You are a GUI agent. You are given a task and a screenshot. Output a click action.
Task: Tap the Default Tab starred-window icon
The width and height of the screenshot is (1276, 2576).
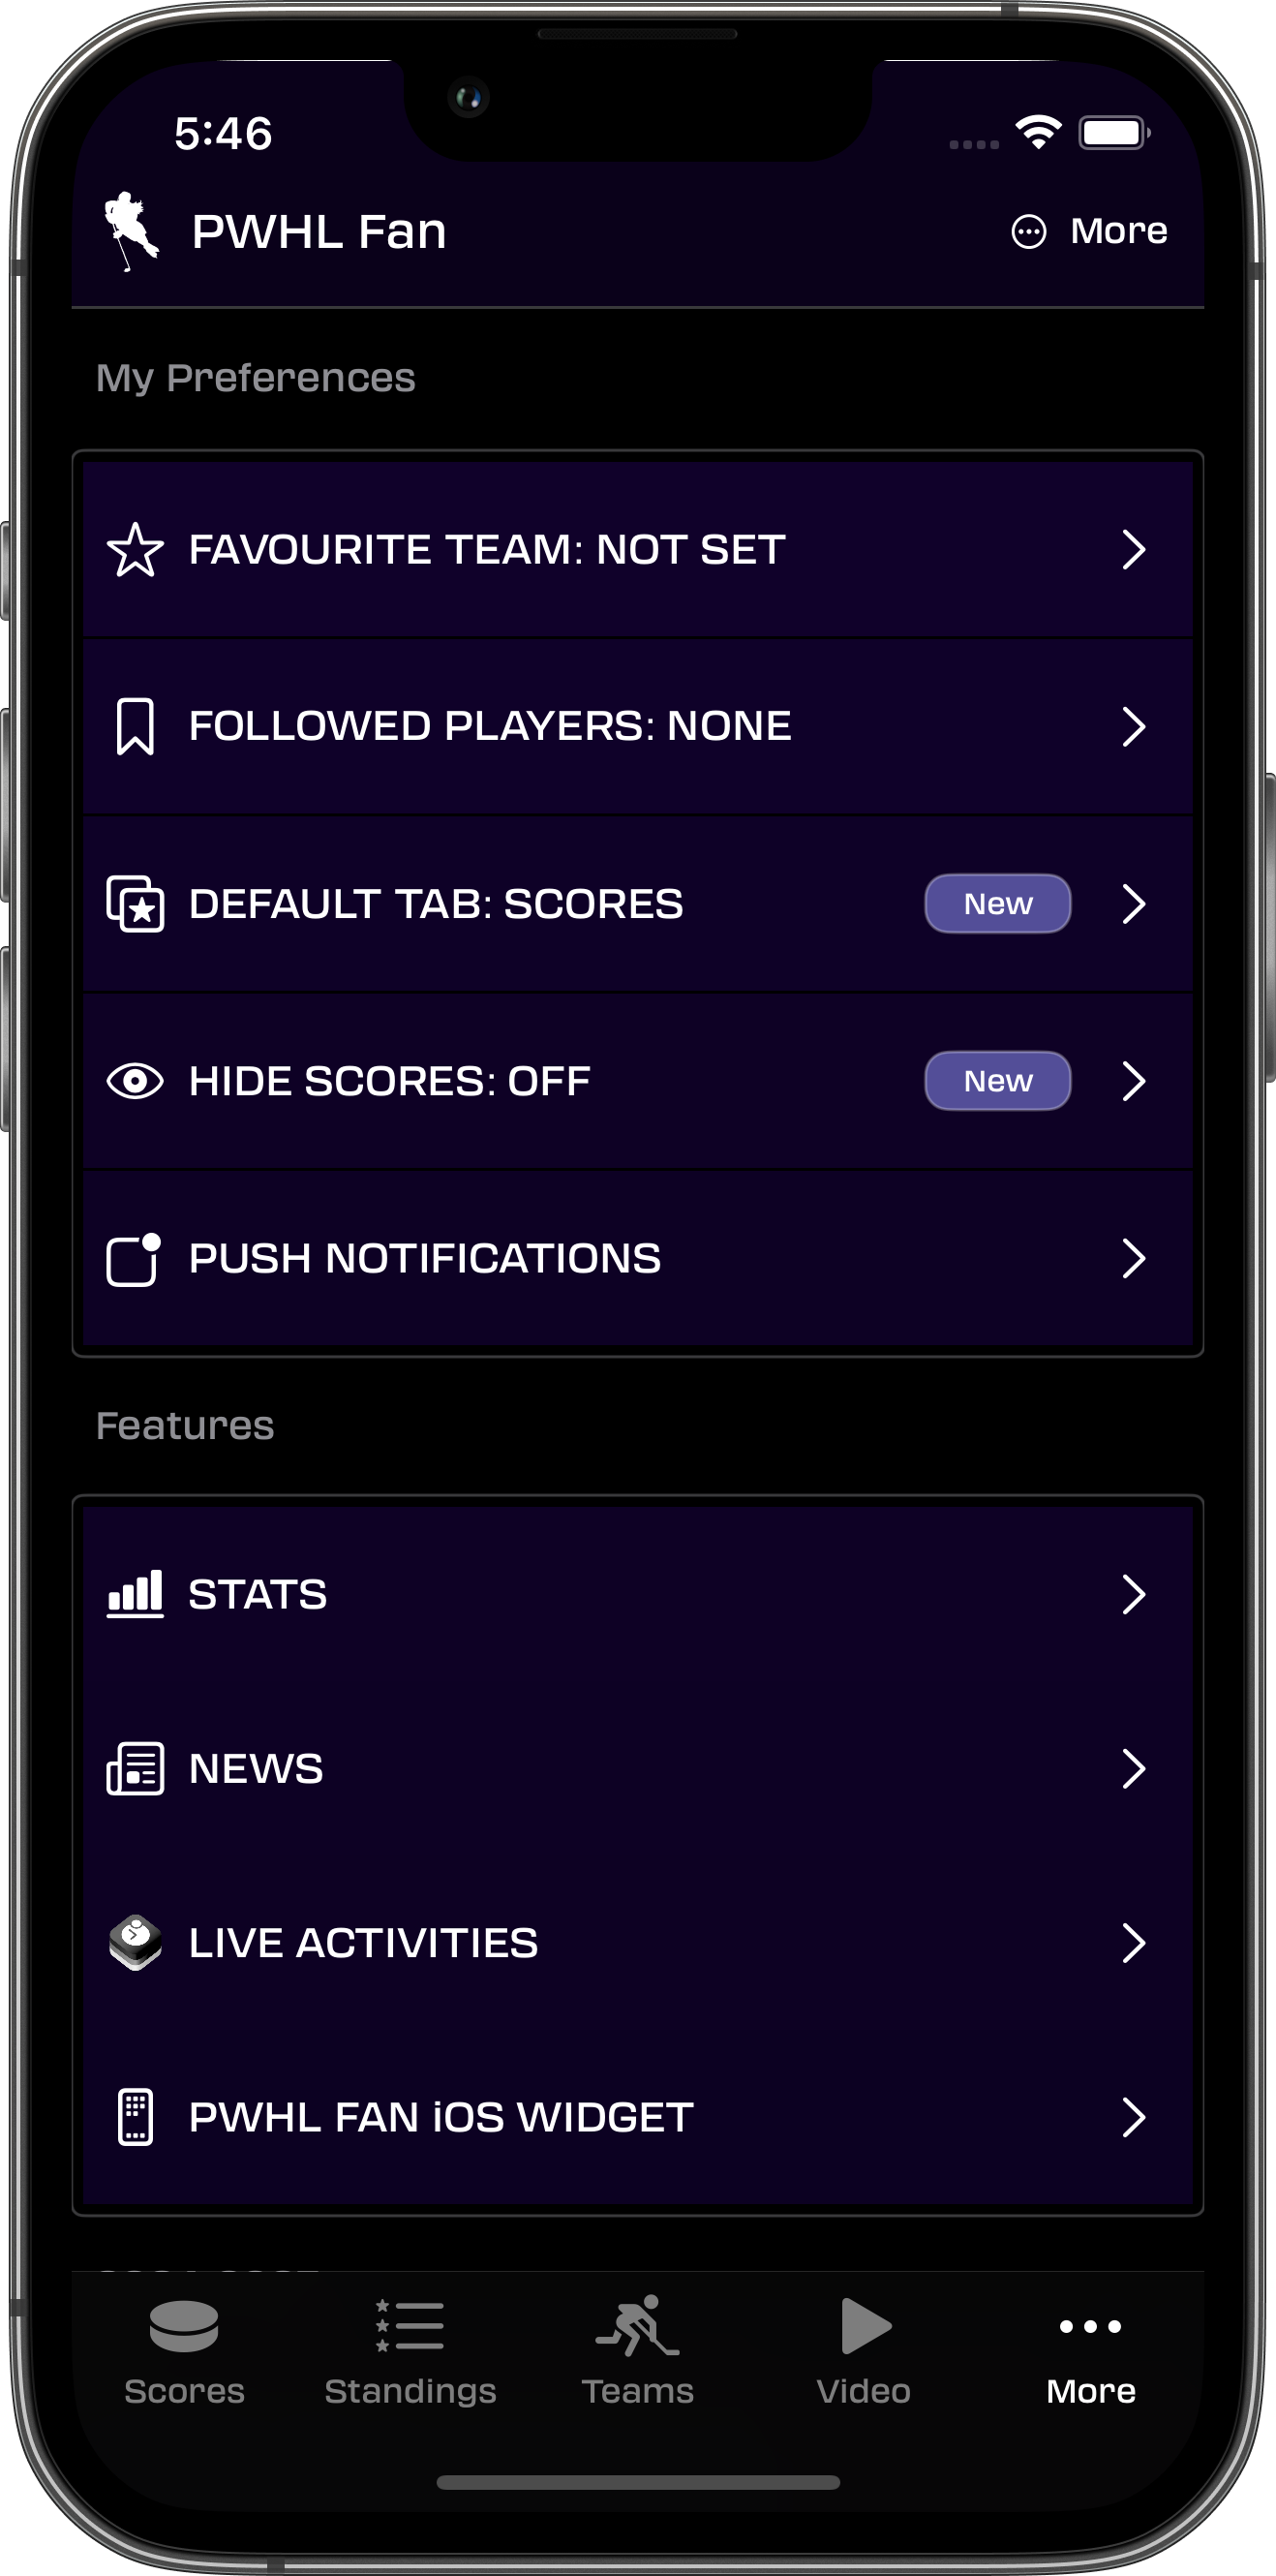(x=135, y=904)
